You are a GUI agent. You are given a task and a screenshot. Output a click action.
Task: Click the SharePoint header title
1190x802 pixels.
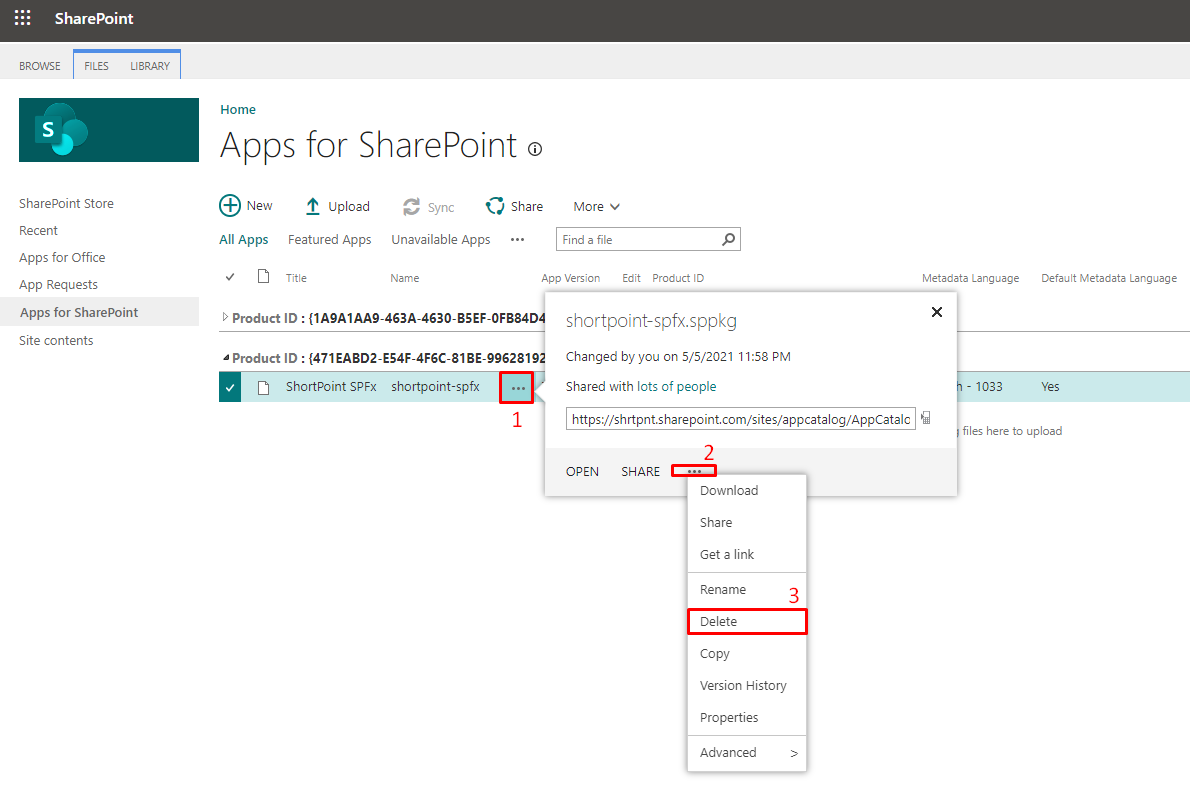pyautogui.click(x=93, y=18)
